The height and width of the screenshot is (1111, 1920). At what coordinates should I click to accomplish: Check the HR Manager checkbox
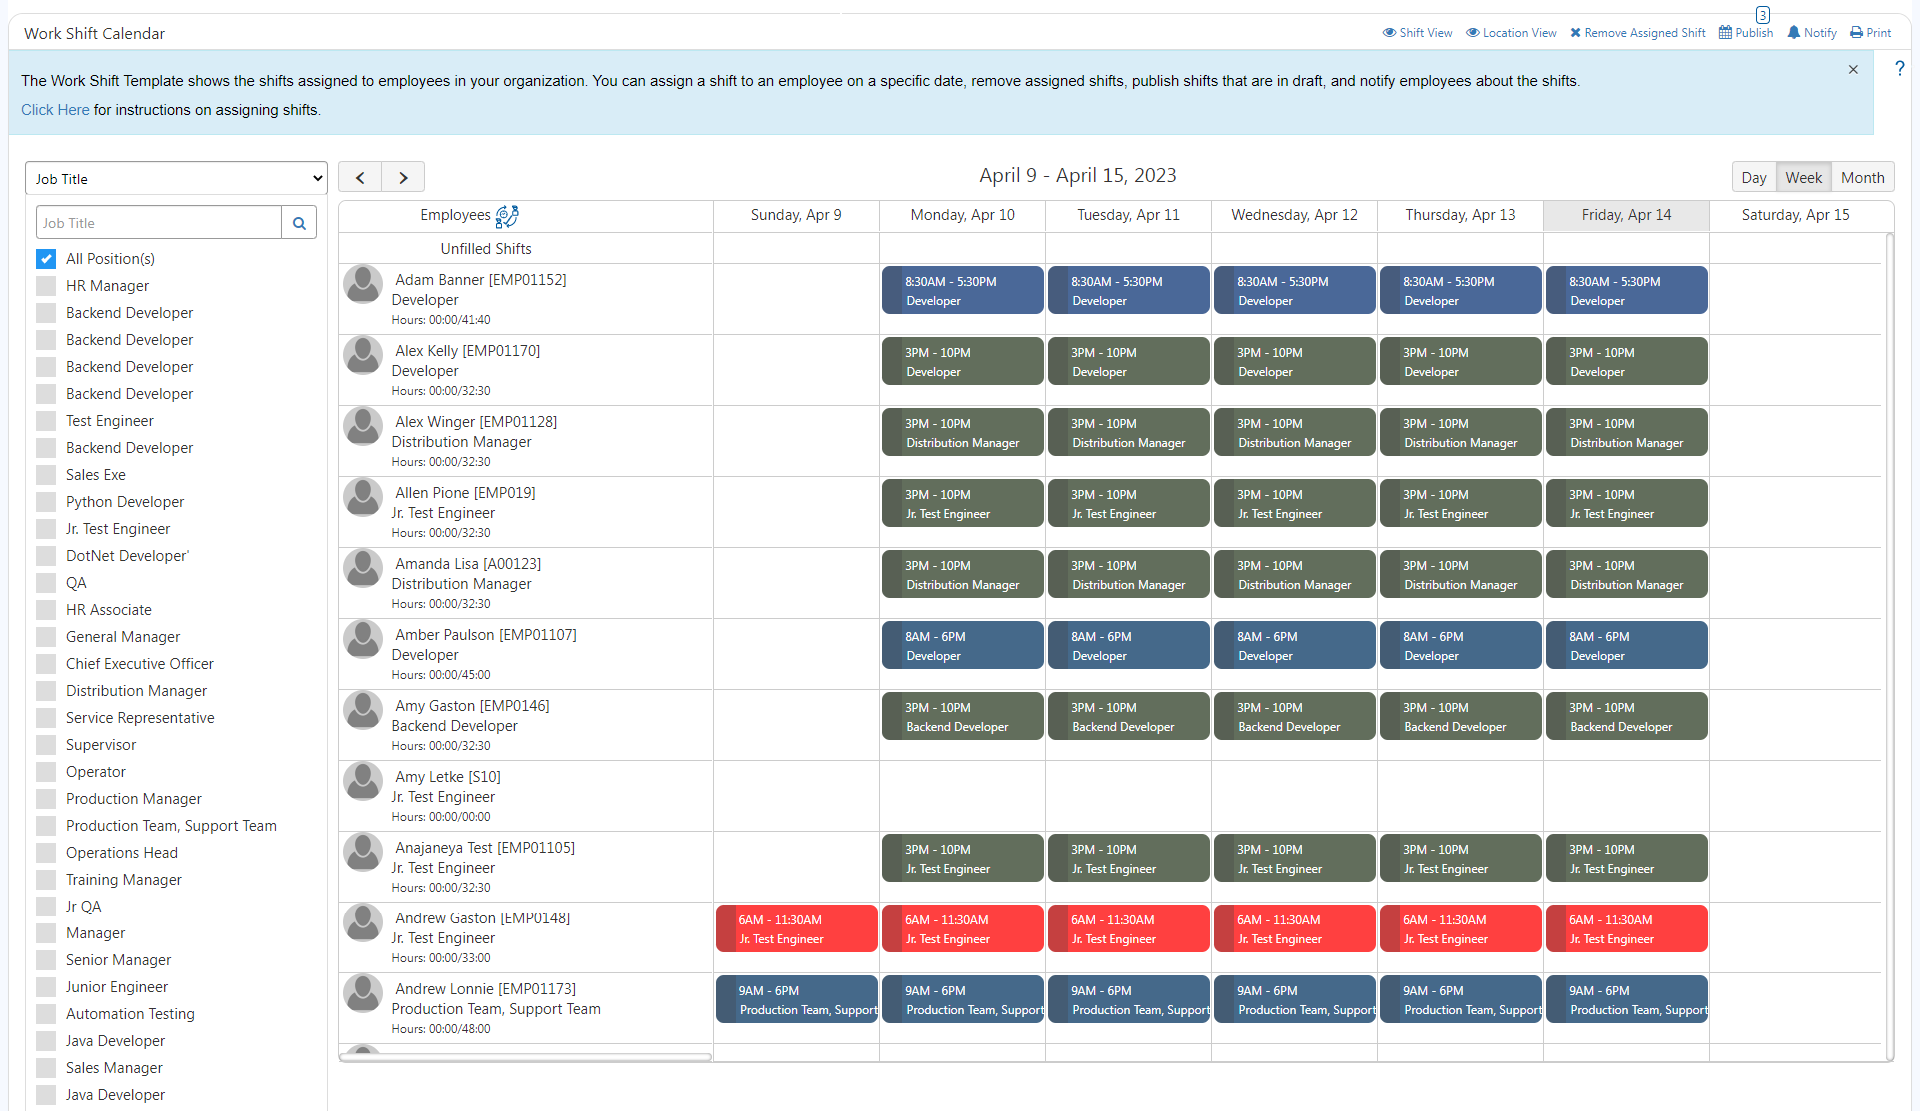(46, 286)
